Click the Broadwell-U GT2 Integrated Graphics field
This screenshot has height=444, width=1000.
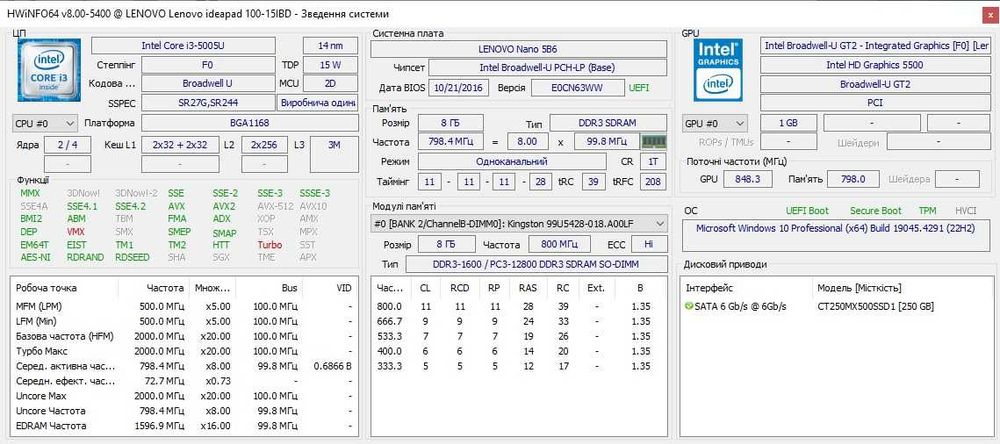point(874,46)
